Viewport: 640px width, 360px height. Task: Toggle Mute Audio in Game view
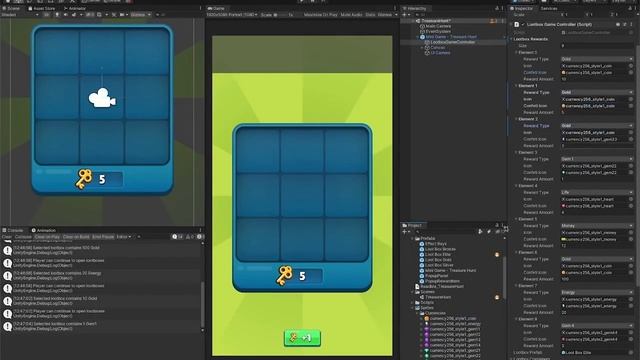(x=351, y=15)
